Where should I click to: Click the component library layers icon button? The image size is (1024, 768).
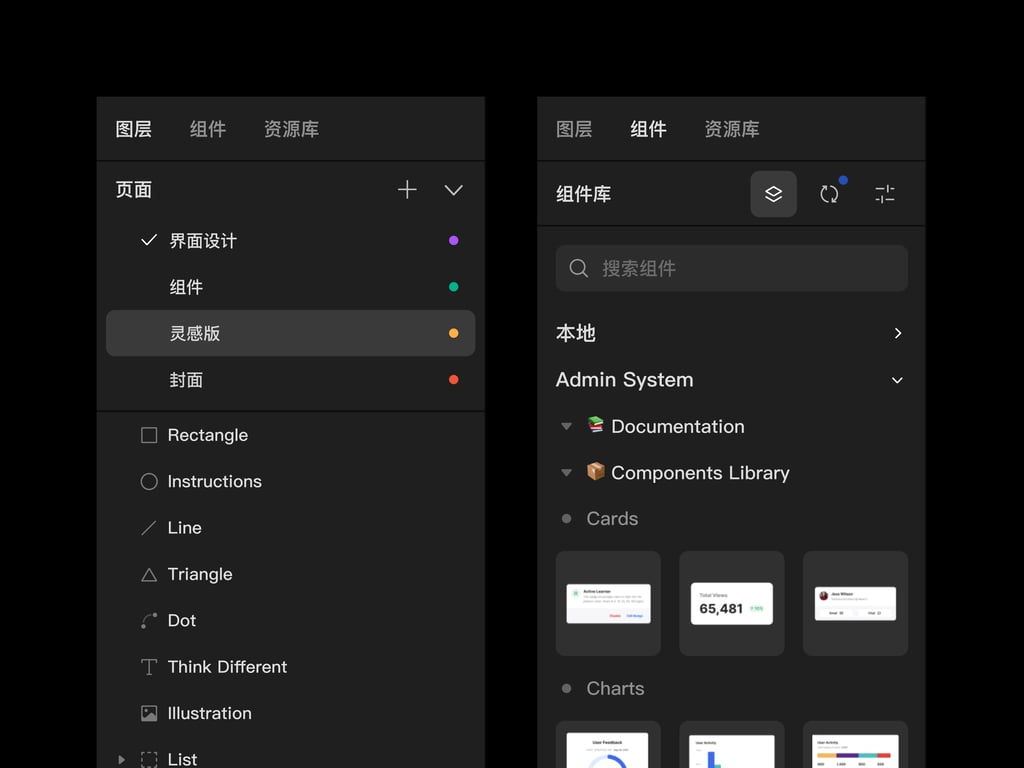point(773,194)
